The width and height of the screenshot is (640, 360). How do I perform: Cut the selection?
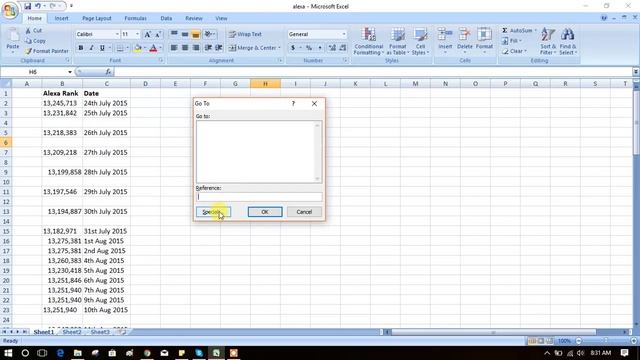point(33,31)
